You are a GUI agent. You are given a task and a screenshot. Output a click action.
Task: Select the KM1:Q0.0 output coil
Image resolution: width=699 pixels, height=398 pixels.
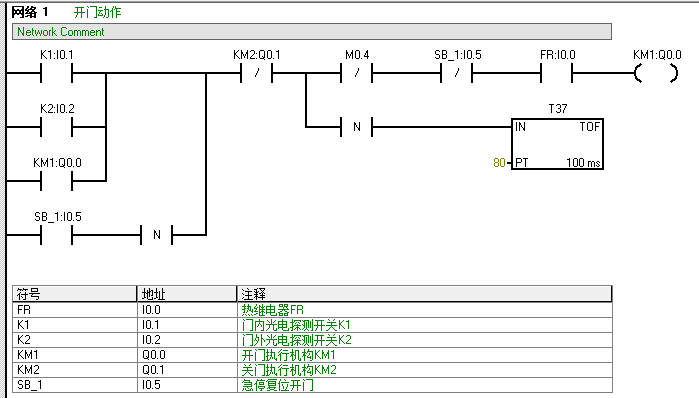click(x=656, y=73)
